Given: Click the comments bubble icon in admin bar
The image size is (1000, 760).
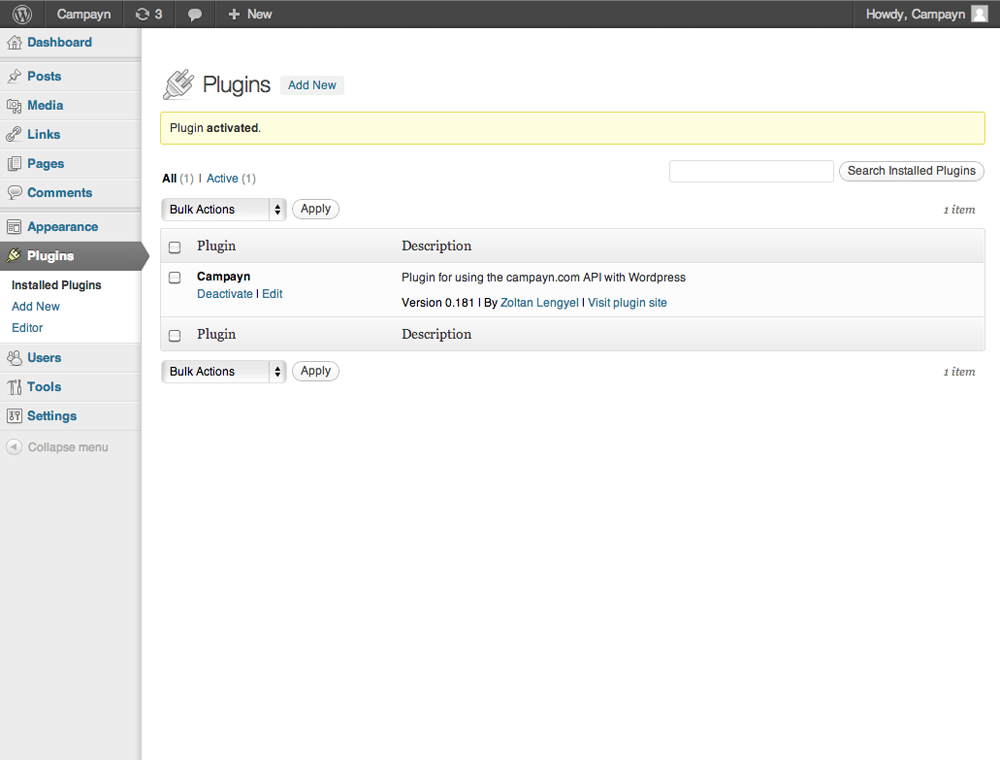Looking at the screenshot, I should 195,14.
